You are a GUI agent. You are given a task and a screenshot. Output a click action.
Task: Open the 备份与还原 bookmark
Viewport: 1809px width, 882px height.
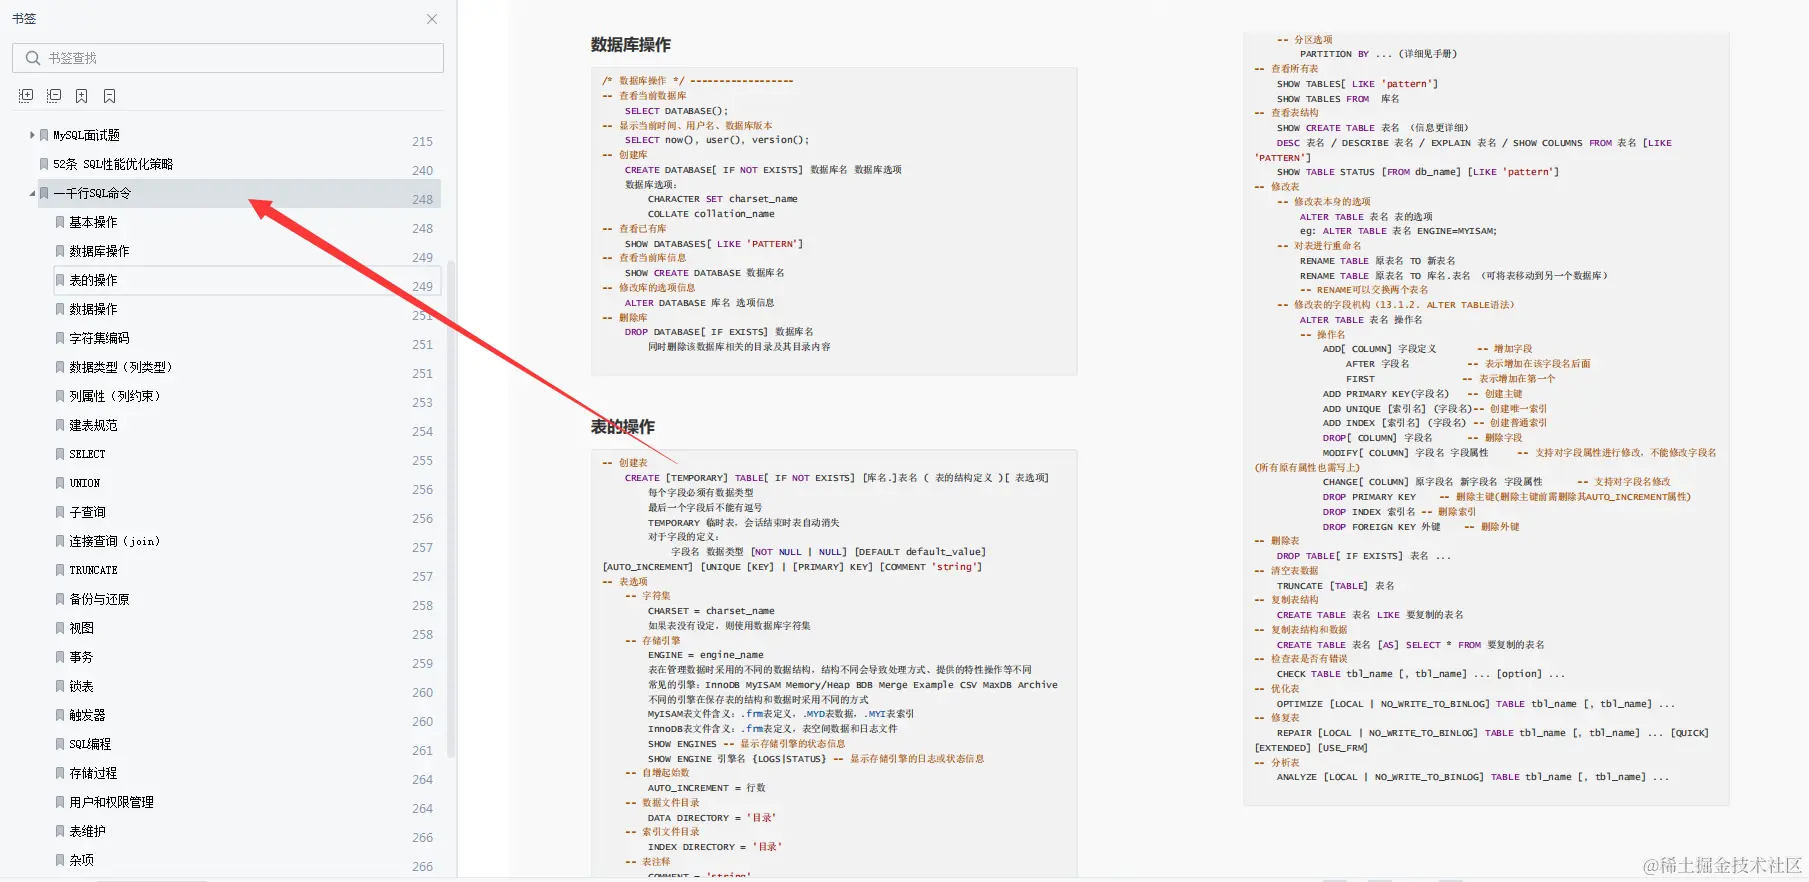pos(99,599)
